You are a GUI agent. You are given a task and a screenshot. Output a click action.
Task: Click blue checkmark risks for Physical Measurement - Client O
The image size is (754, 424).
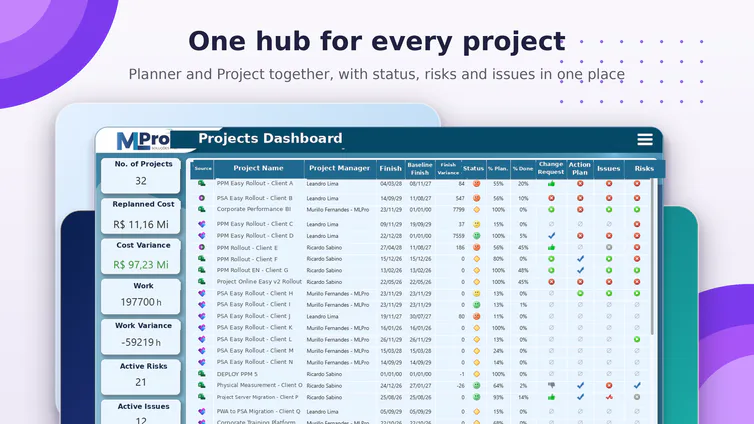pyautogui.click(x=637, y=386)
